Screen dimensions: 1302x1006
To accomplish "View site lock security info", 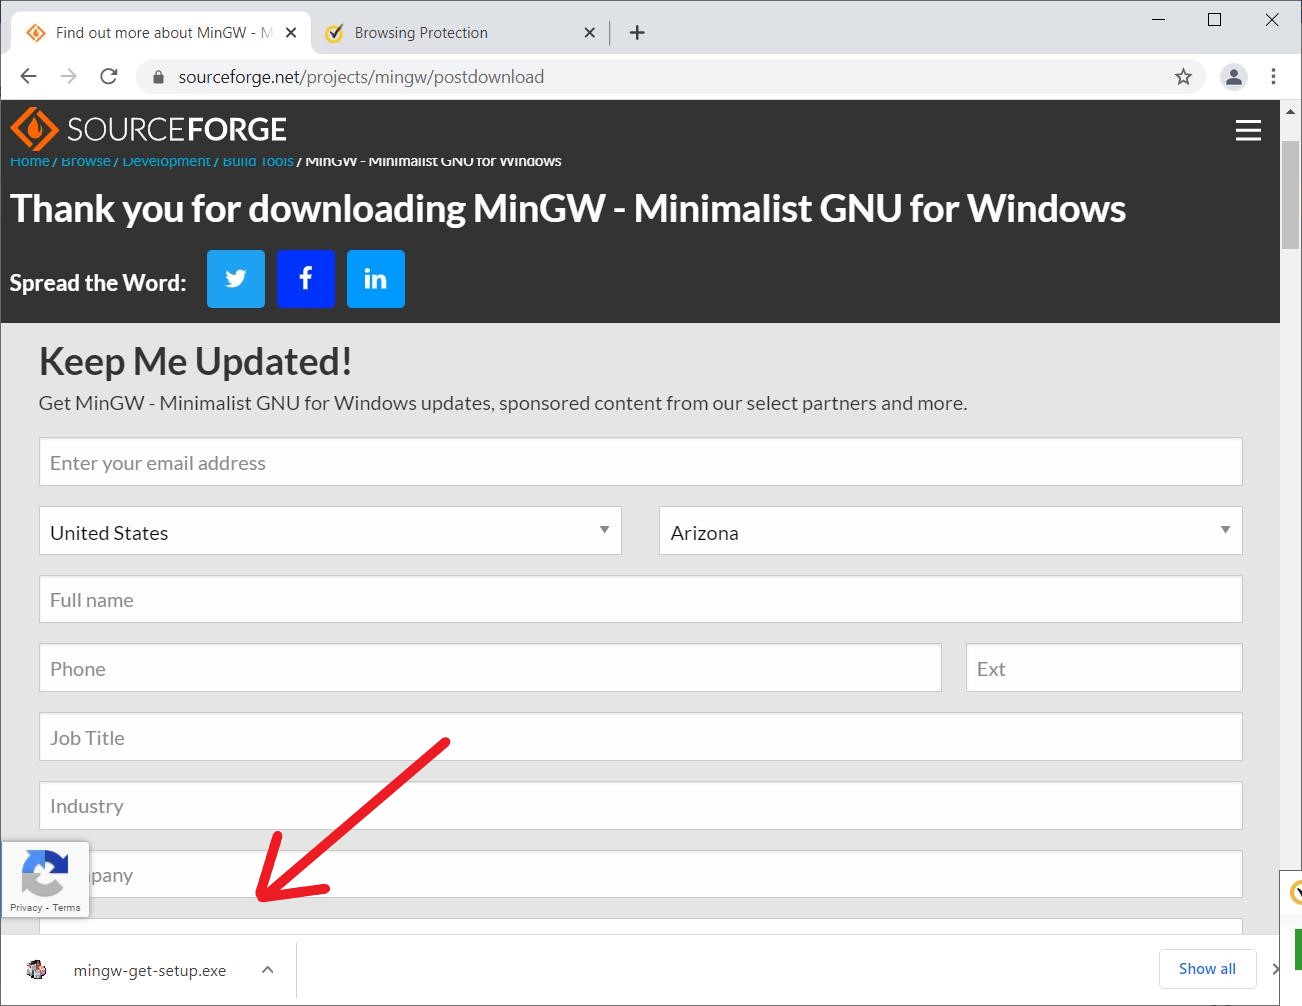I will coord(157,77).
